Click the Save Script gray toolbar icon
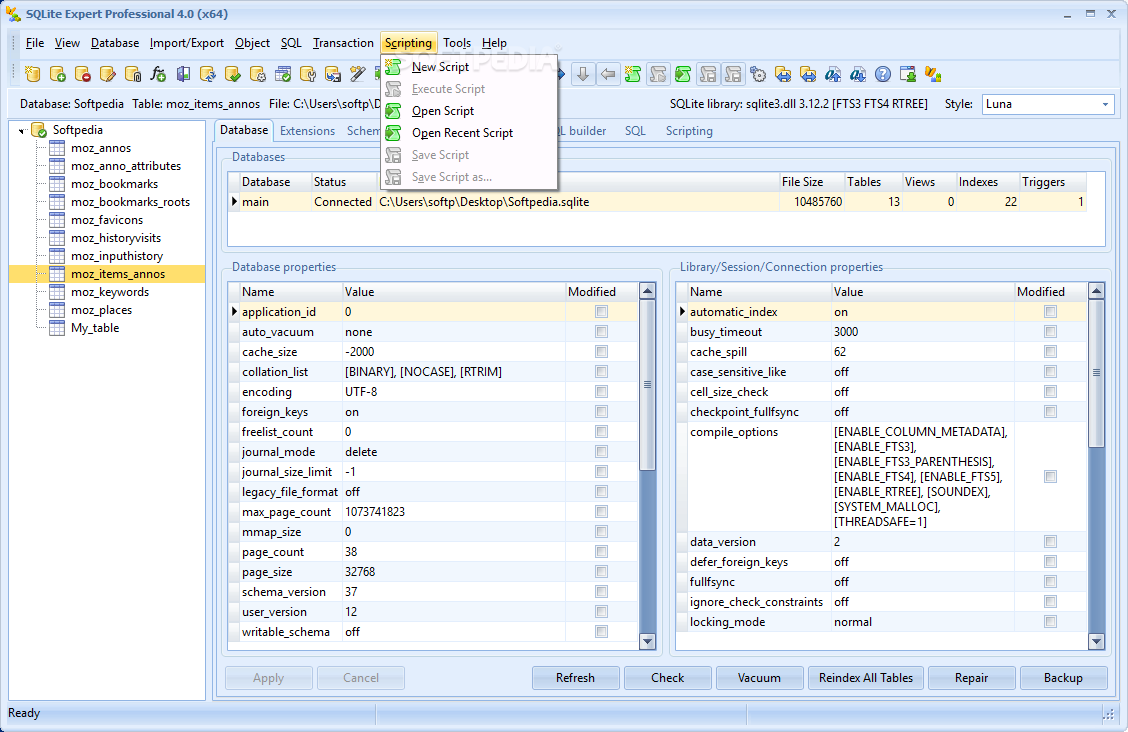The image size is (1128, 732). coord(709,74)
